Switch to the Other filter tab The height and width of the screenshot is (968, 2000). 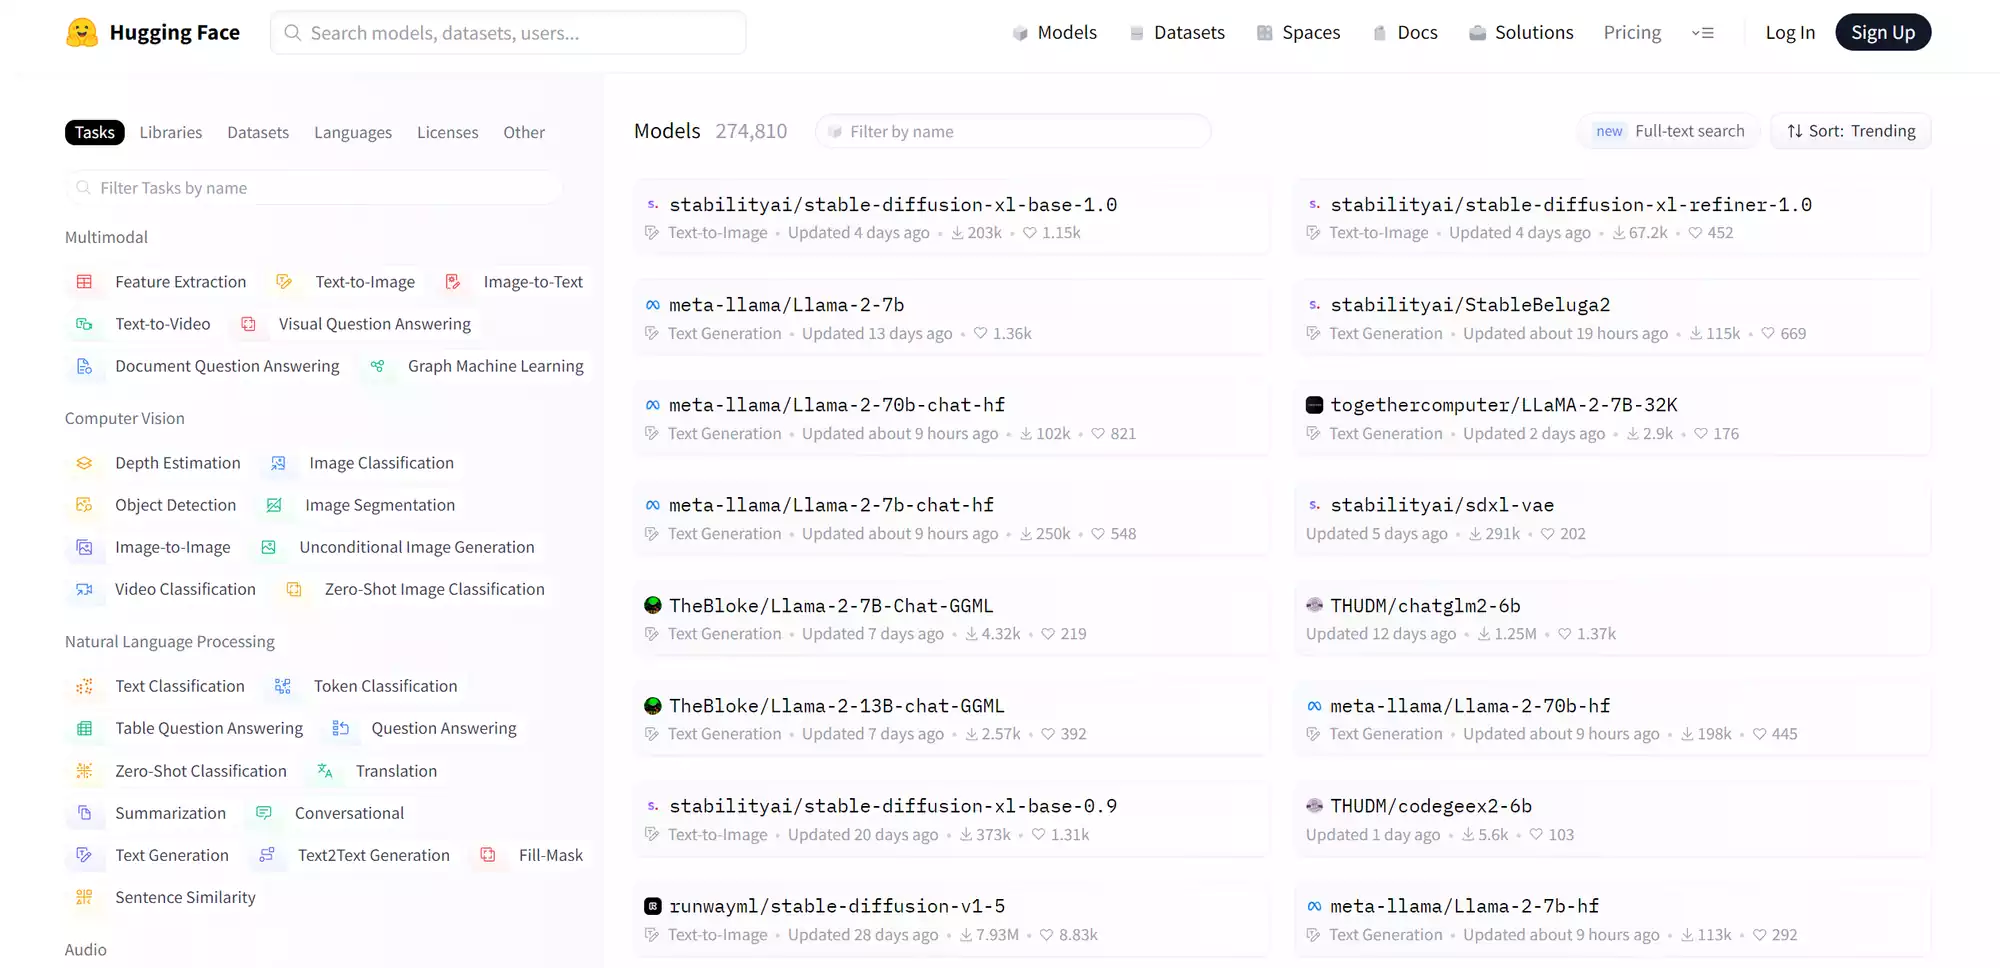point(524,132)
